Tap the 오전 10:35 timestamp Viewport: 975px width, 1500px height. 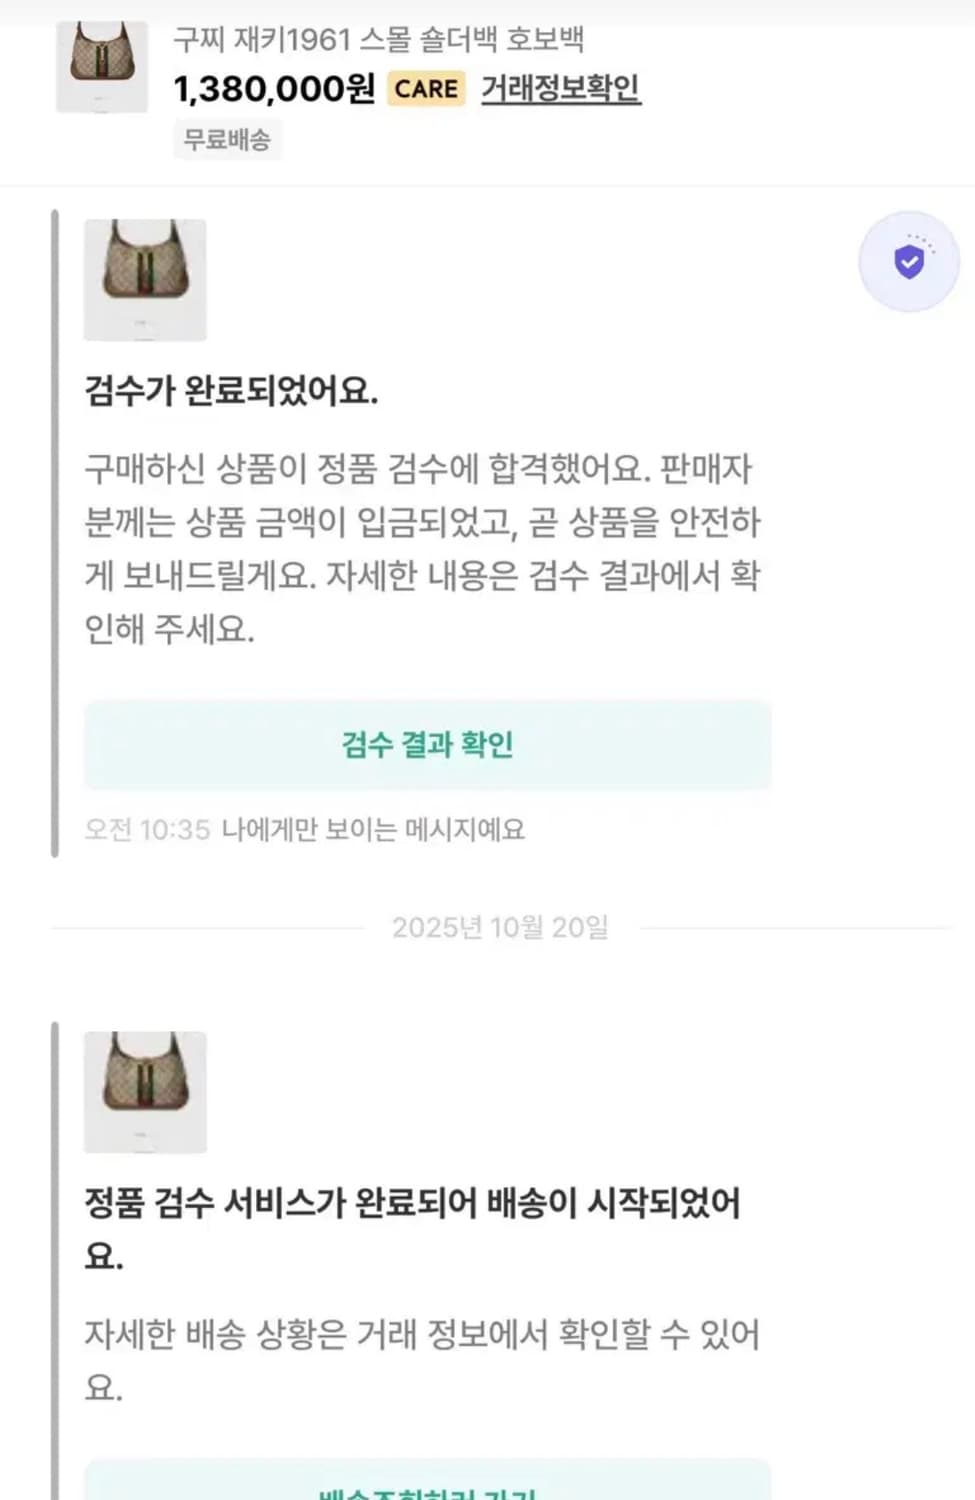click(x=147, y=829)
